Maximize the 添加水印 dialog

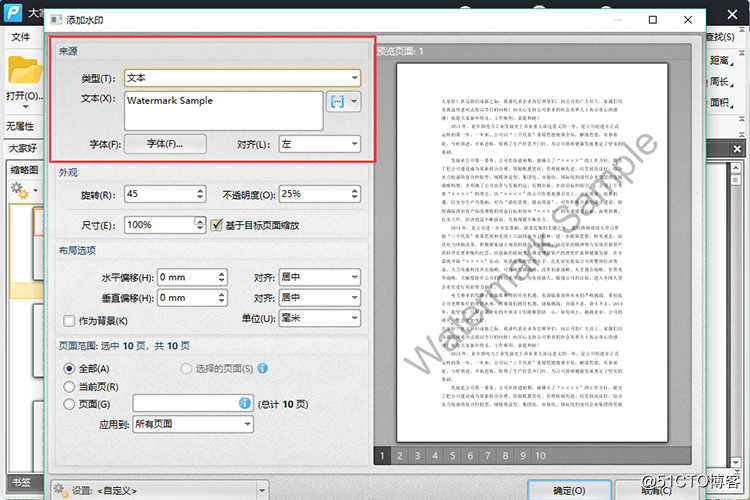coord(652,20)
